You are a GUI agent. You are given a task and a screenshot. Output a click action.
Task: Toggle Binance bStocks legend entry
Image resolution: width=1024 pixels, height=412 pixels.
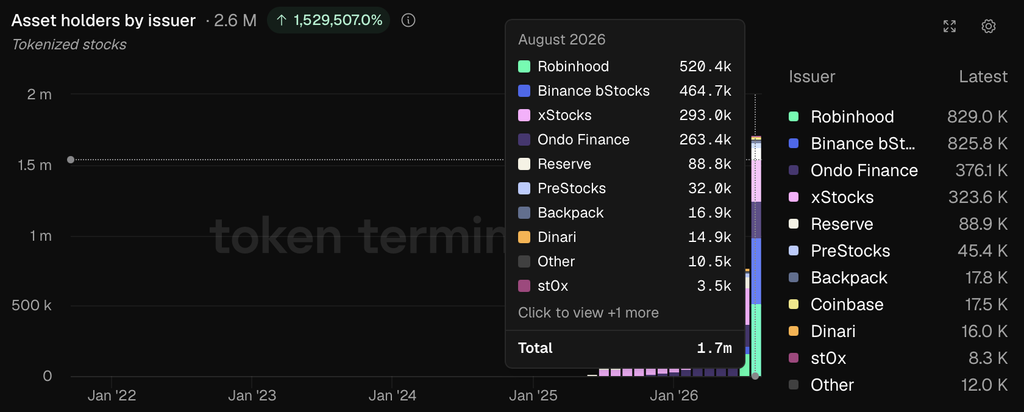898,144
